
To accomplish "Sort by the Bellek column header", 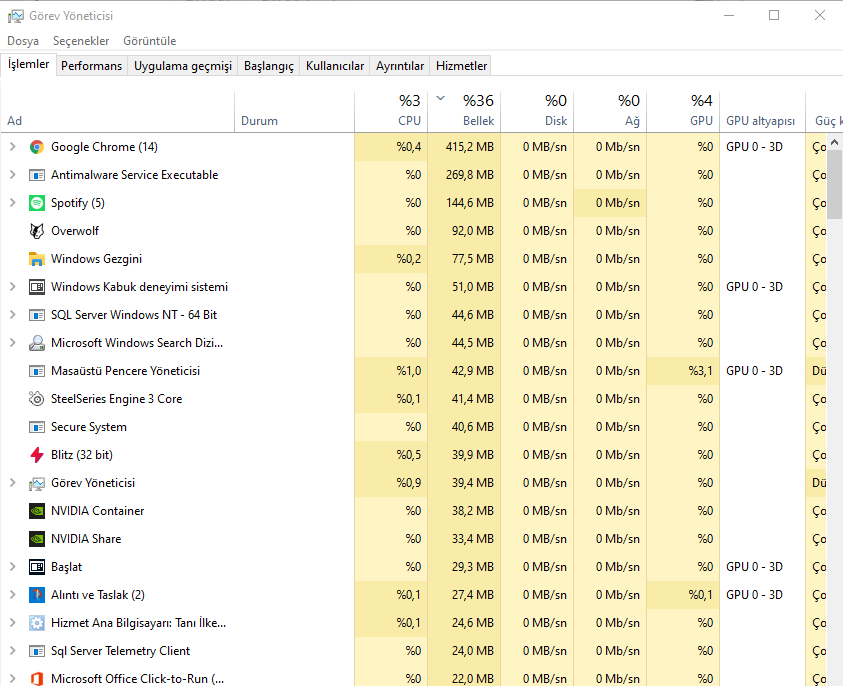I will (465, 111).
